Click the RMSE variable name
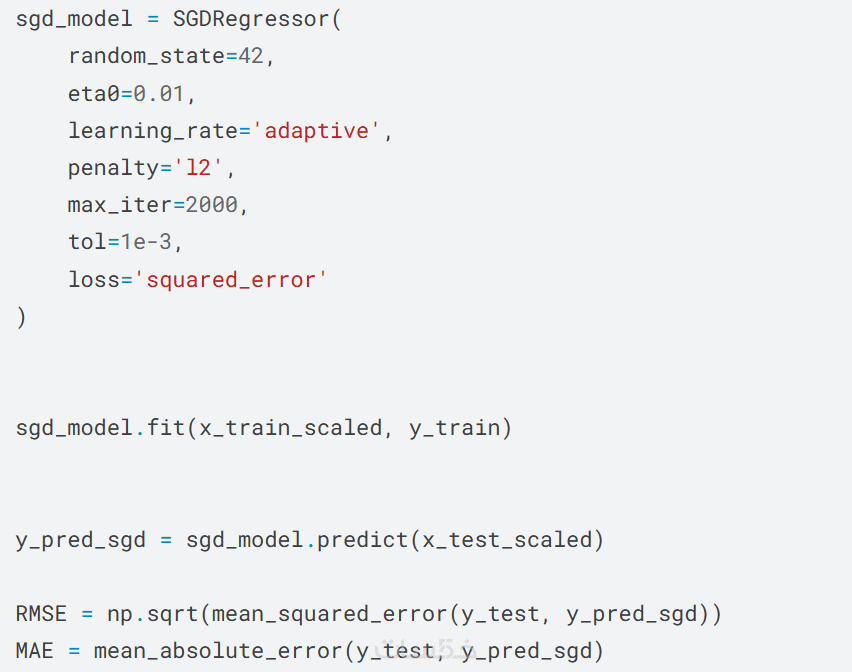Viewport: 852px width, 672px height. pos(41,614)
